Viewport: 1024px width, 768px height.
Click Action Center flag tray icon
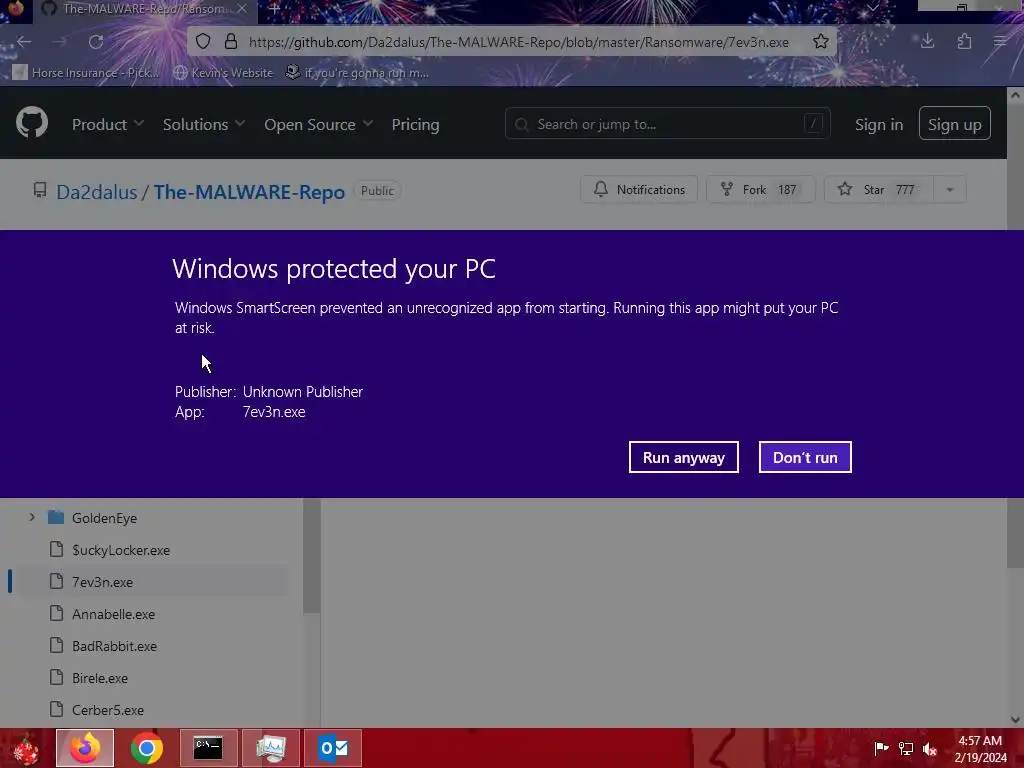(x=881, y=748)
